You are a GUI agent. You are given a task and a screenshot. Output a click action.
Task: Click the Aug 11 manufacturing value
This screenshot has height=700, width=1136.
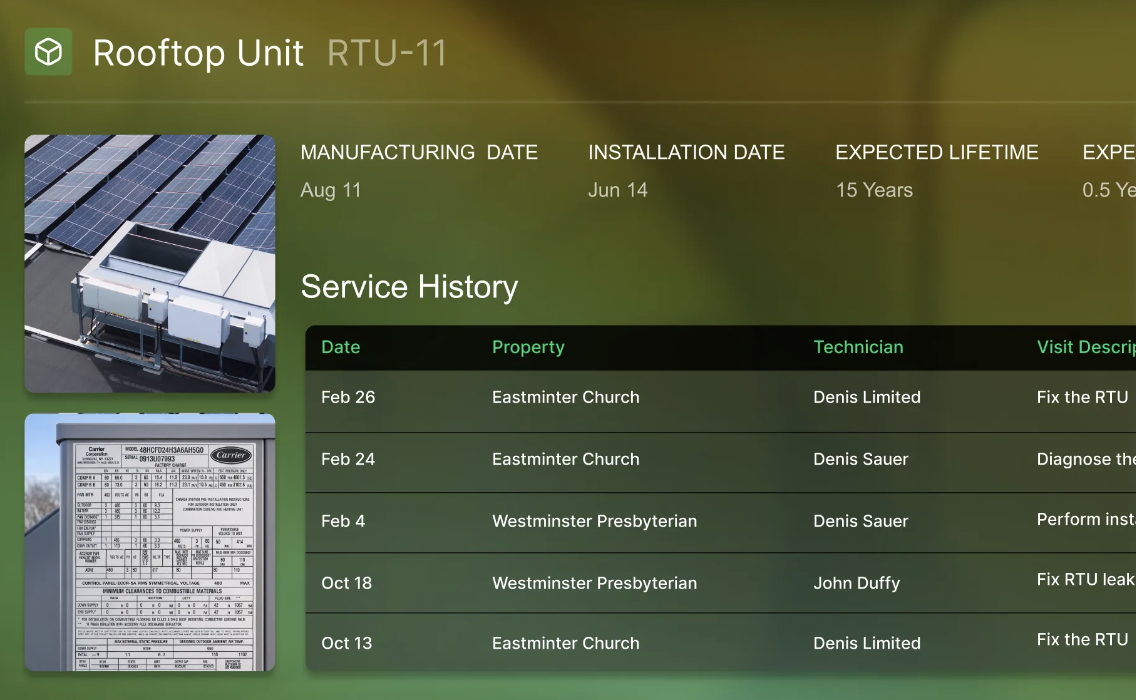331,190
